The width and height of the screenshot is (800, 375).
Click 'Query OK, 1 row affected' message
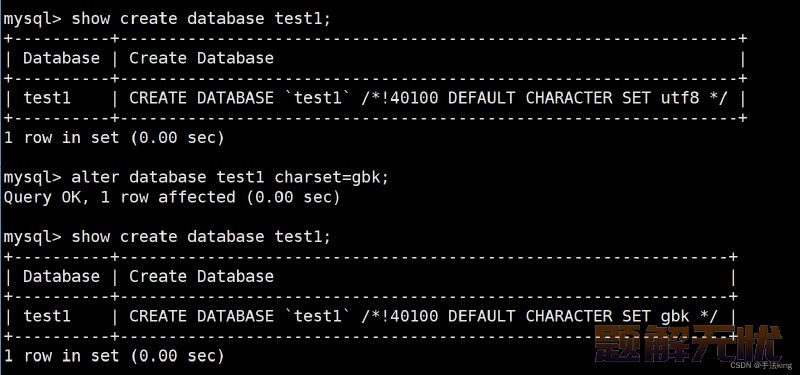(119, 197)
